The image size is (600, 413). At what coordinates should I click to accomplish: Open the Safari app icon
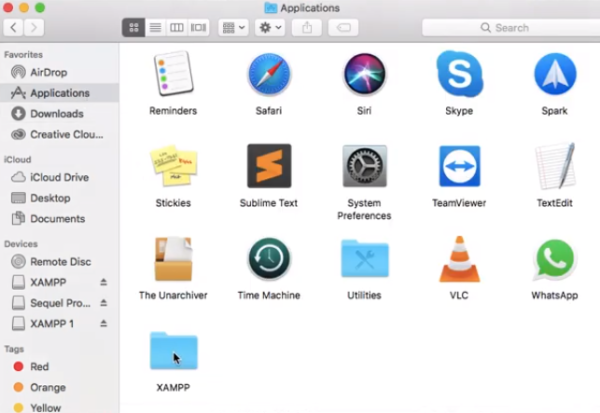click(269, 75)
